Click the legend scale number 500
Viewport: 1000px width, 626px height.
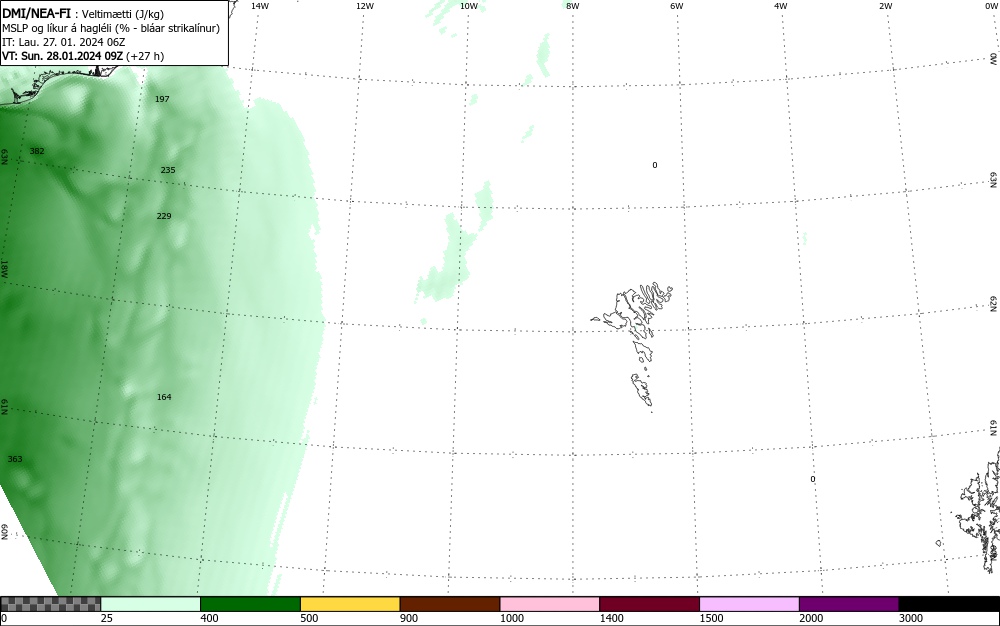309,618
